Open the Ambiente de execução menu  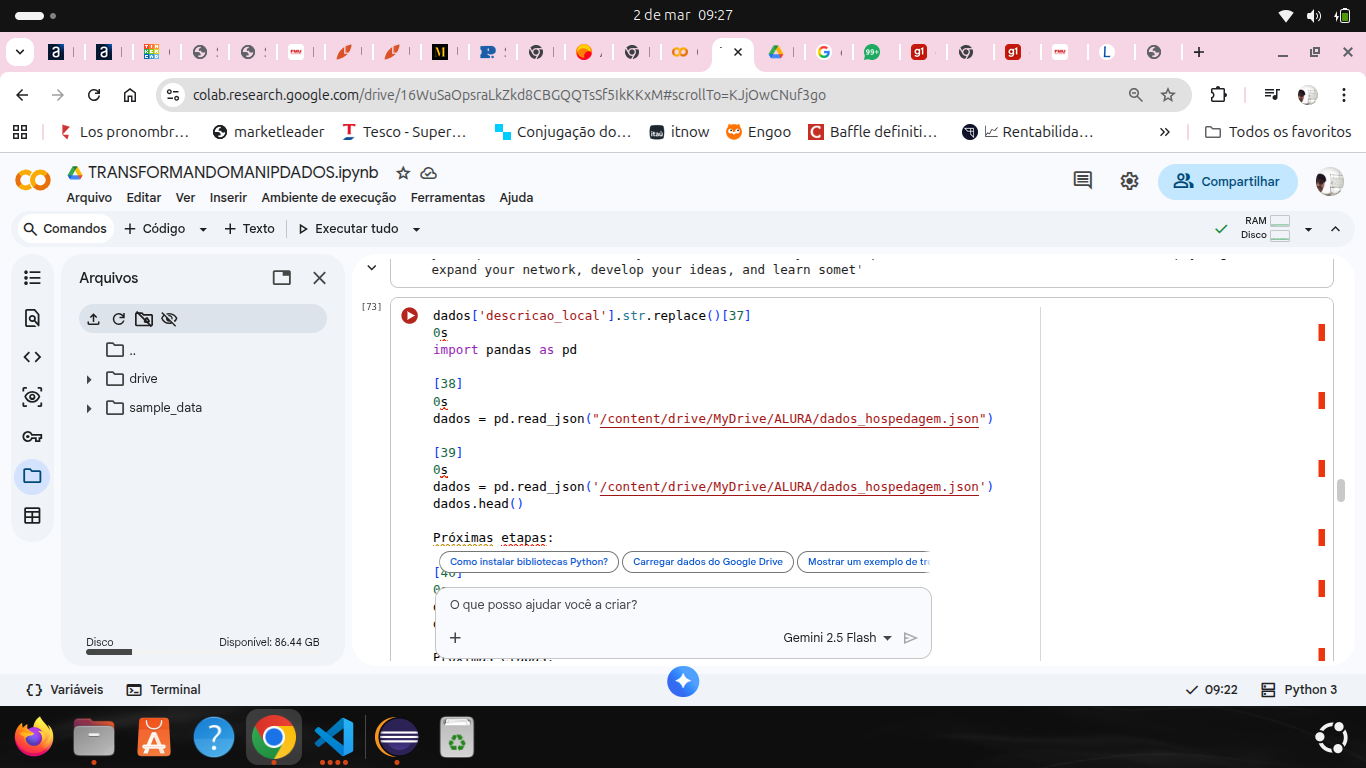click(328, 198)
